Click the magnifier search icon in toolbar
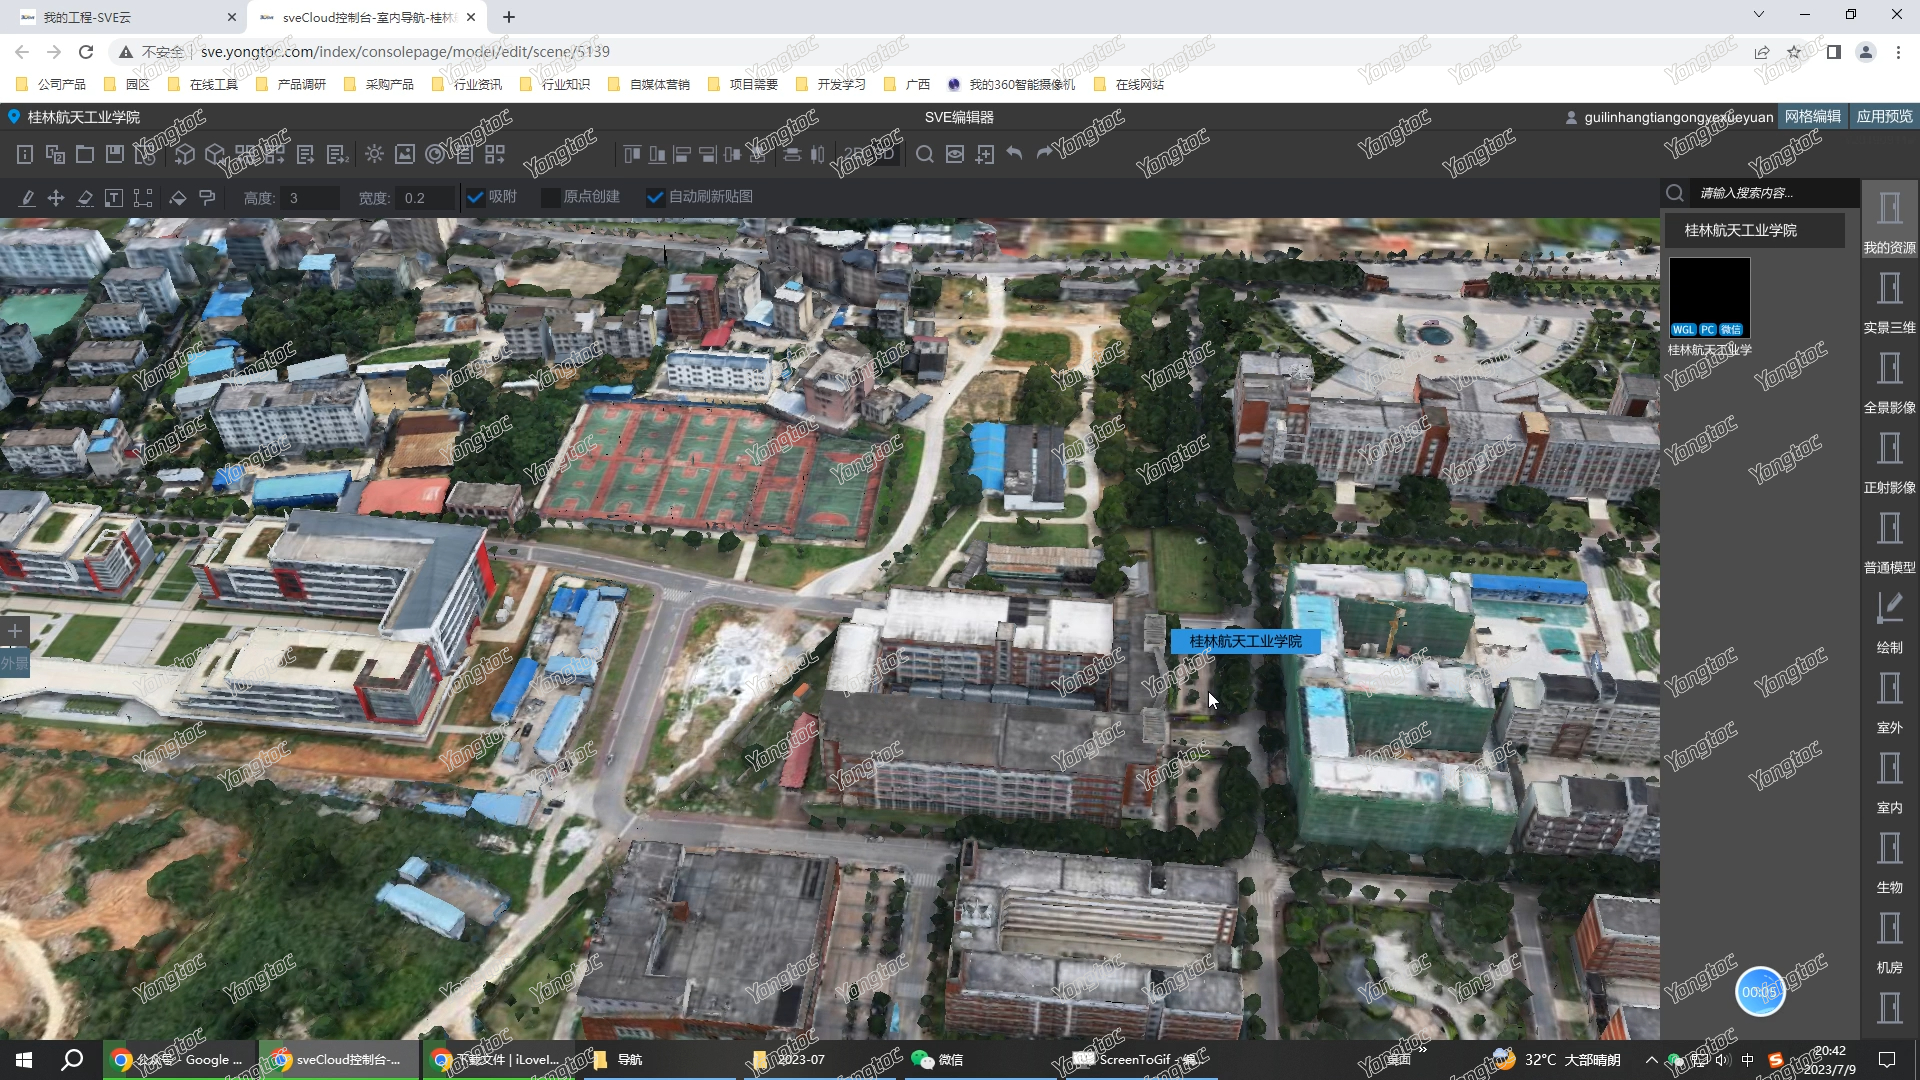The height and width of the screenshot is (1080, 1920). coord(925,154)
